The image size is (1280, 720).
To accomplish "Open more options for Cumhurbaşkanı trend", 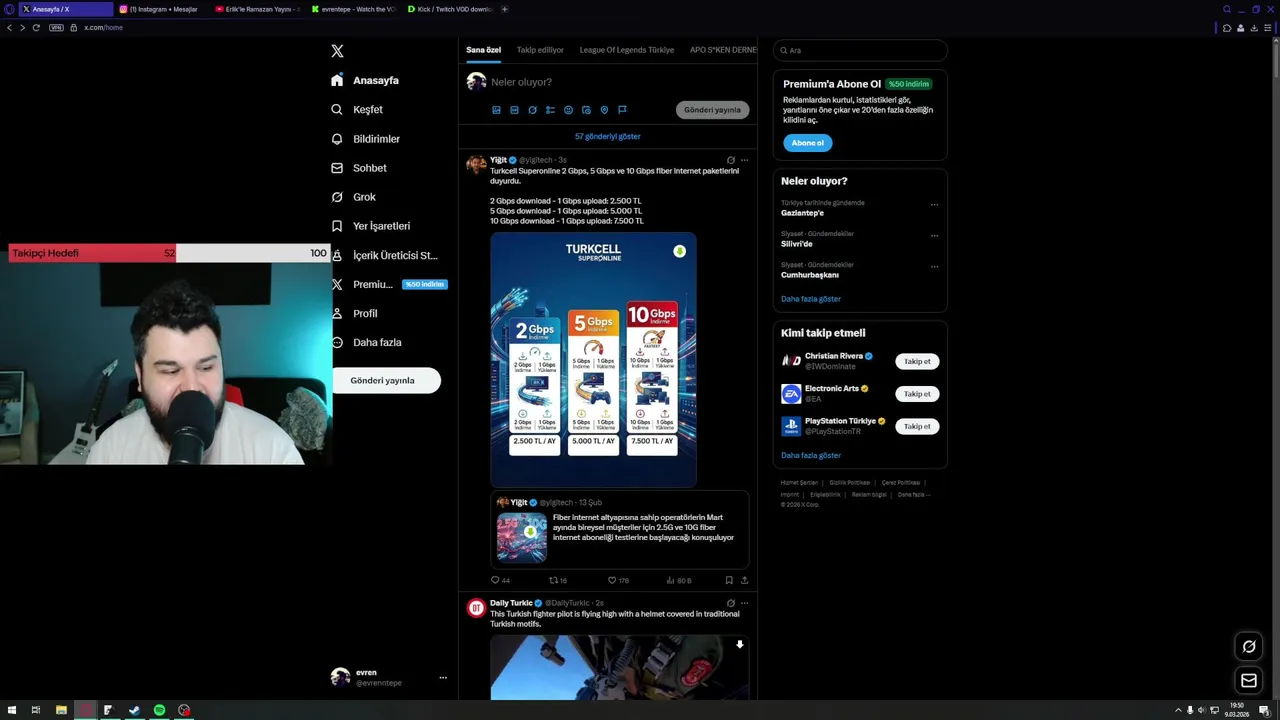I will tap(934, 267).
